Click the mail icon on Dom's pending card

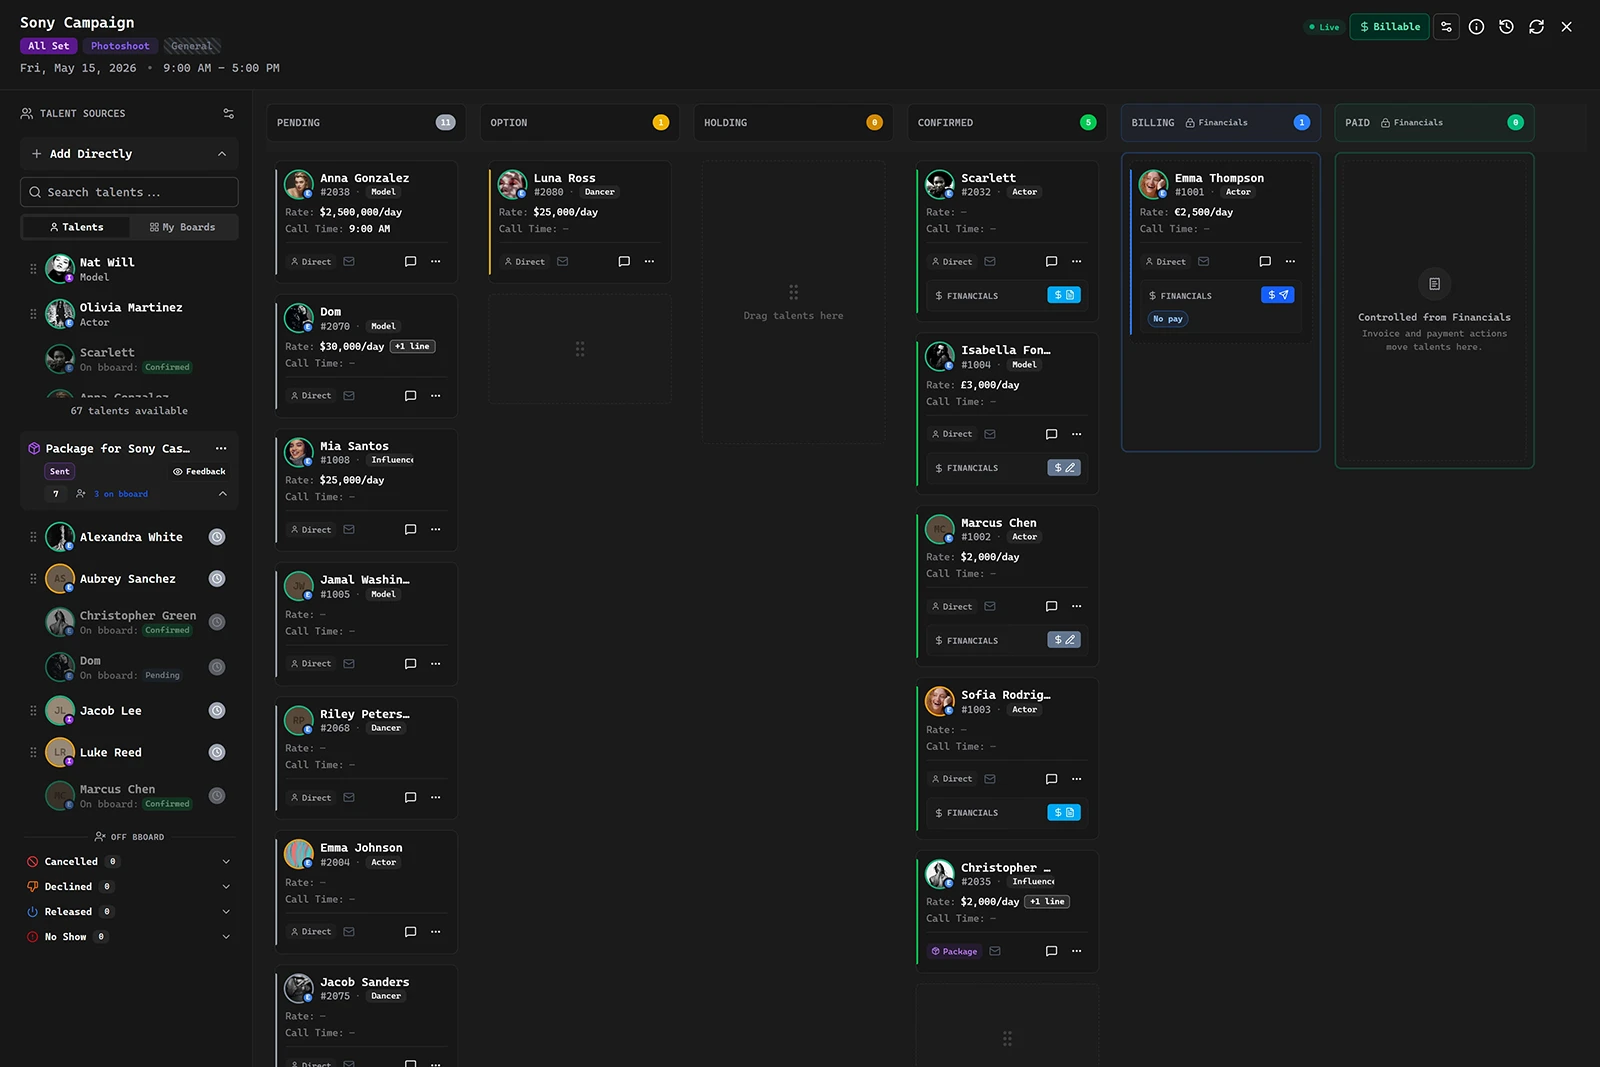click(349, 396)
